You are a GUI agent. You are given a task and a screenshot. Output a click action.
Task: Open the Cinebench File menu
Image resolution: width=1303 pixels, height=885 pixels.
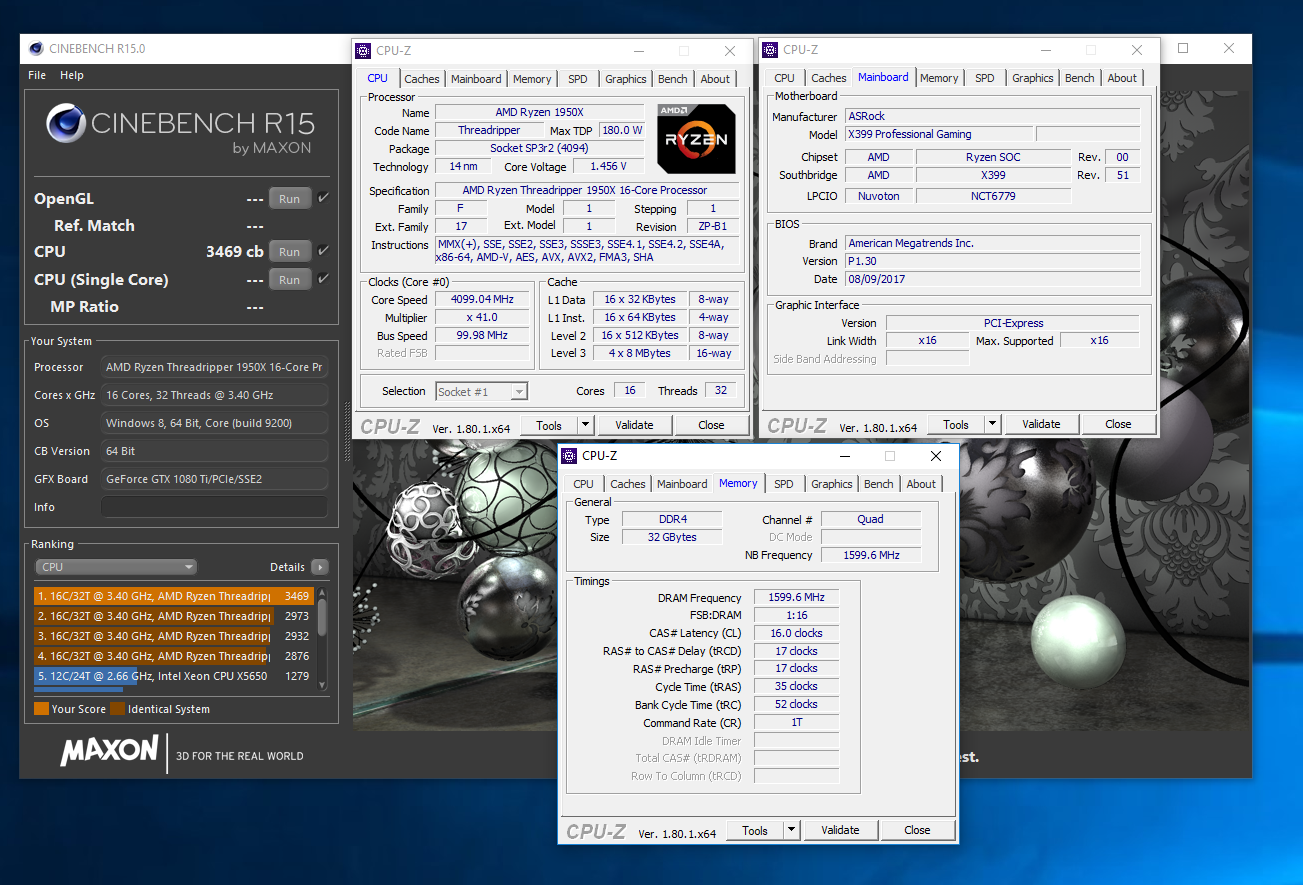tap(37, 75)
